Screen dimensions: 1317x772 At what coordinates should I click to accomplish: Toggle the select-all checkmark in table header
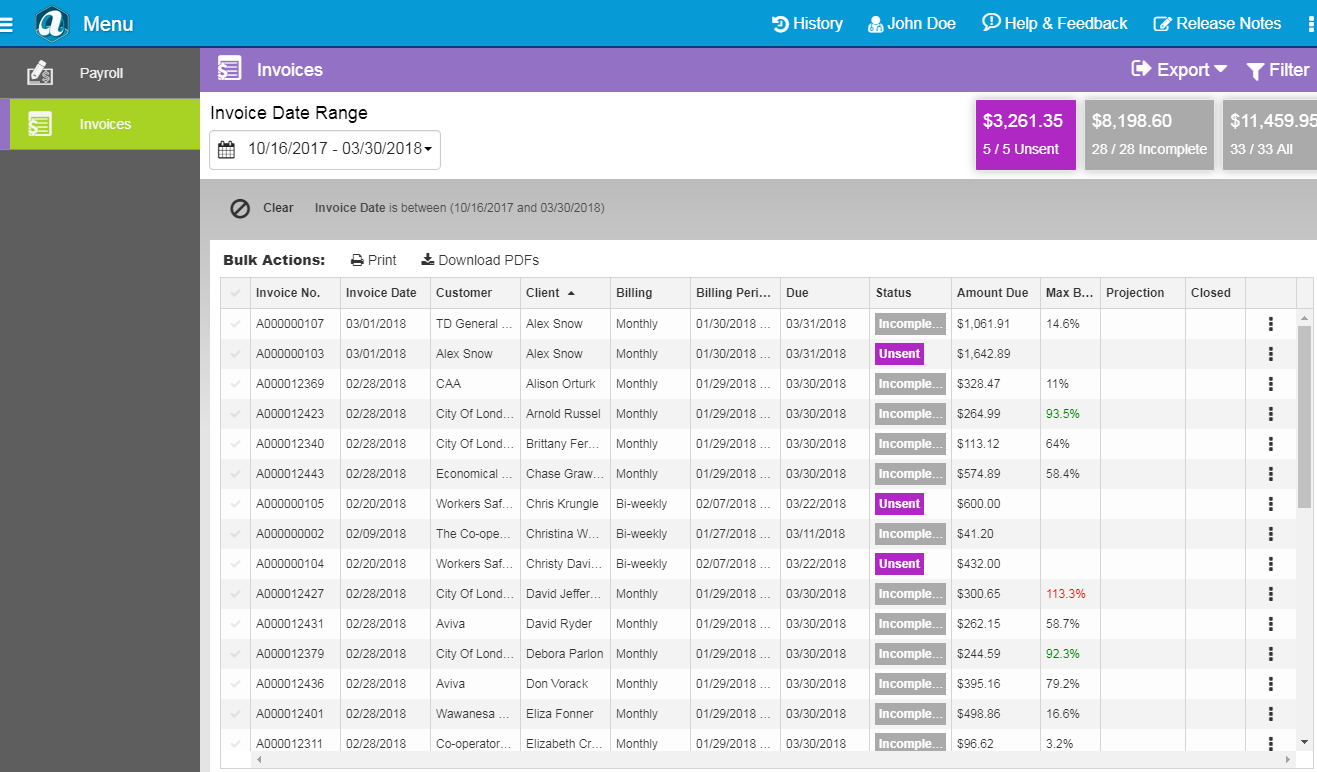click(x=236, y=293)
